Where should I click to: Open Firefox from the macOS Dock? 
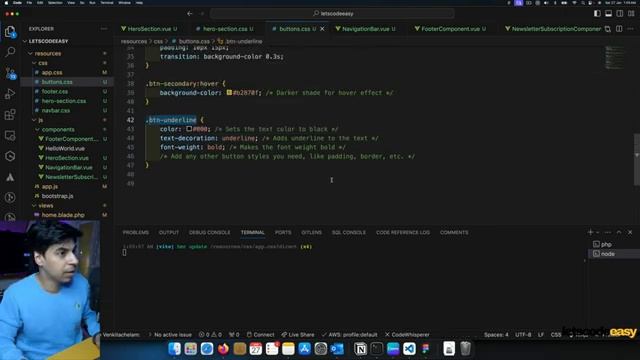click(x=223, y=349)
